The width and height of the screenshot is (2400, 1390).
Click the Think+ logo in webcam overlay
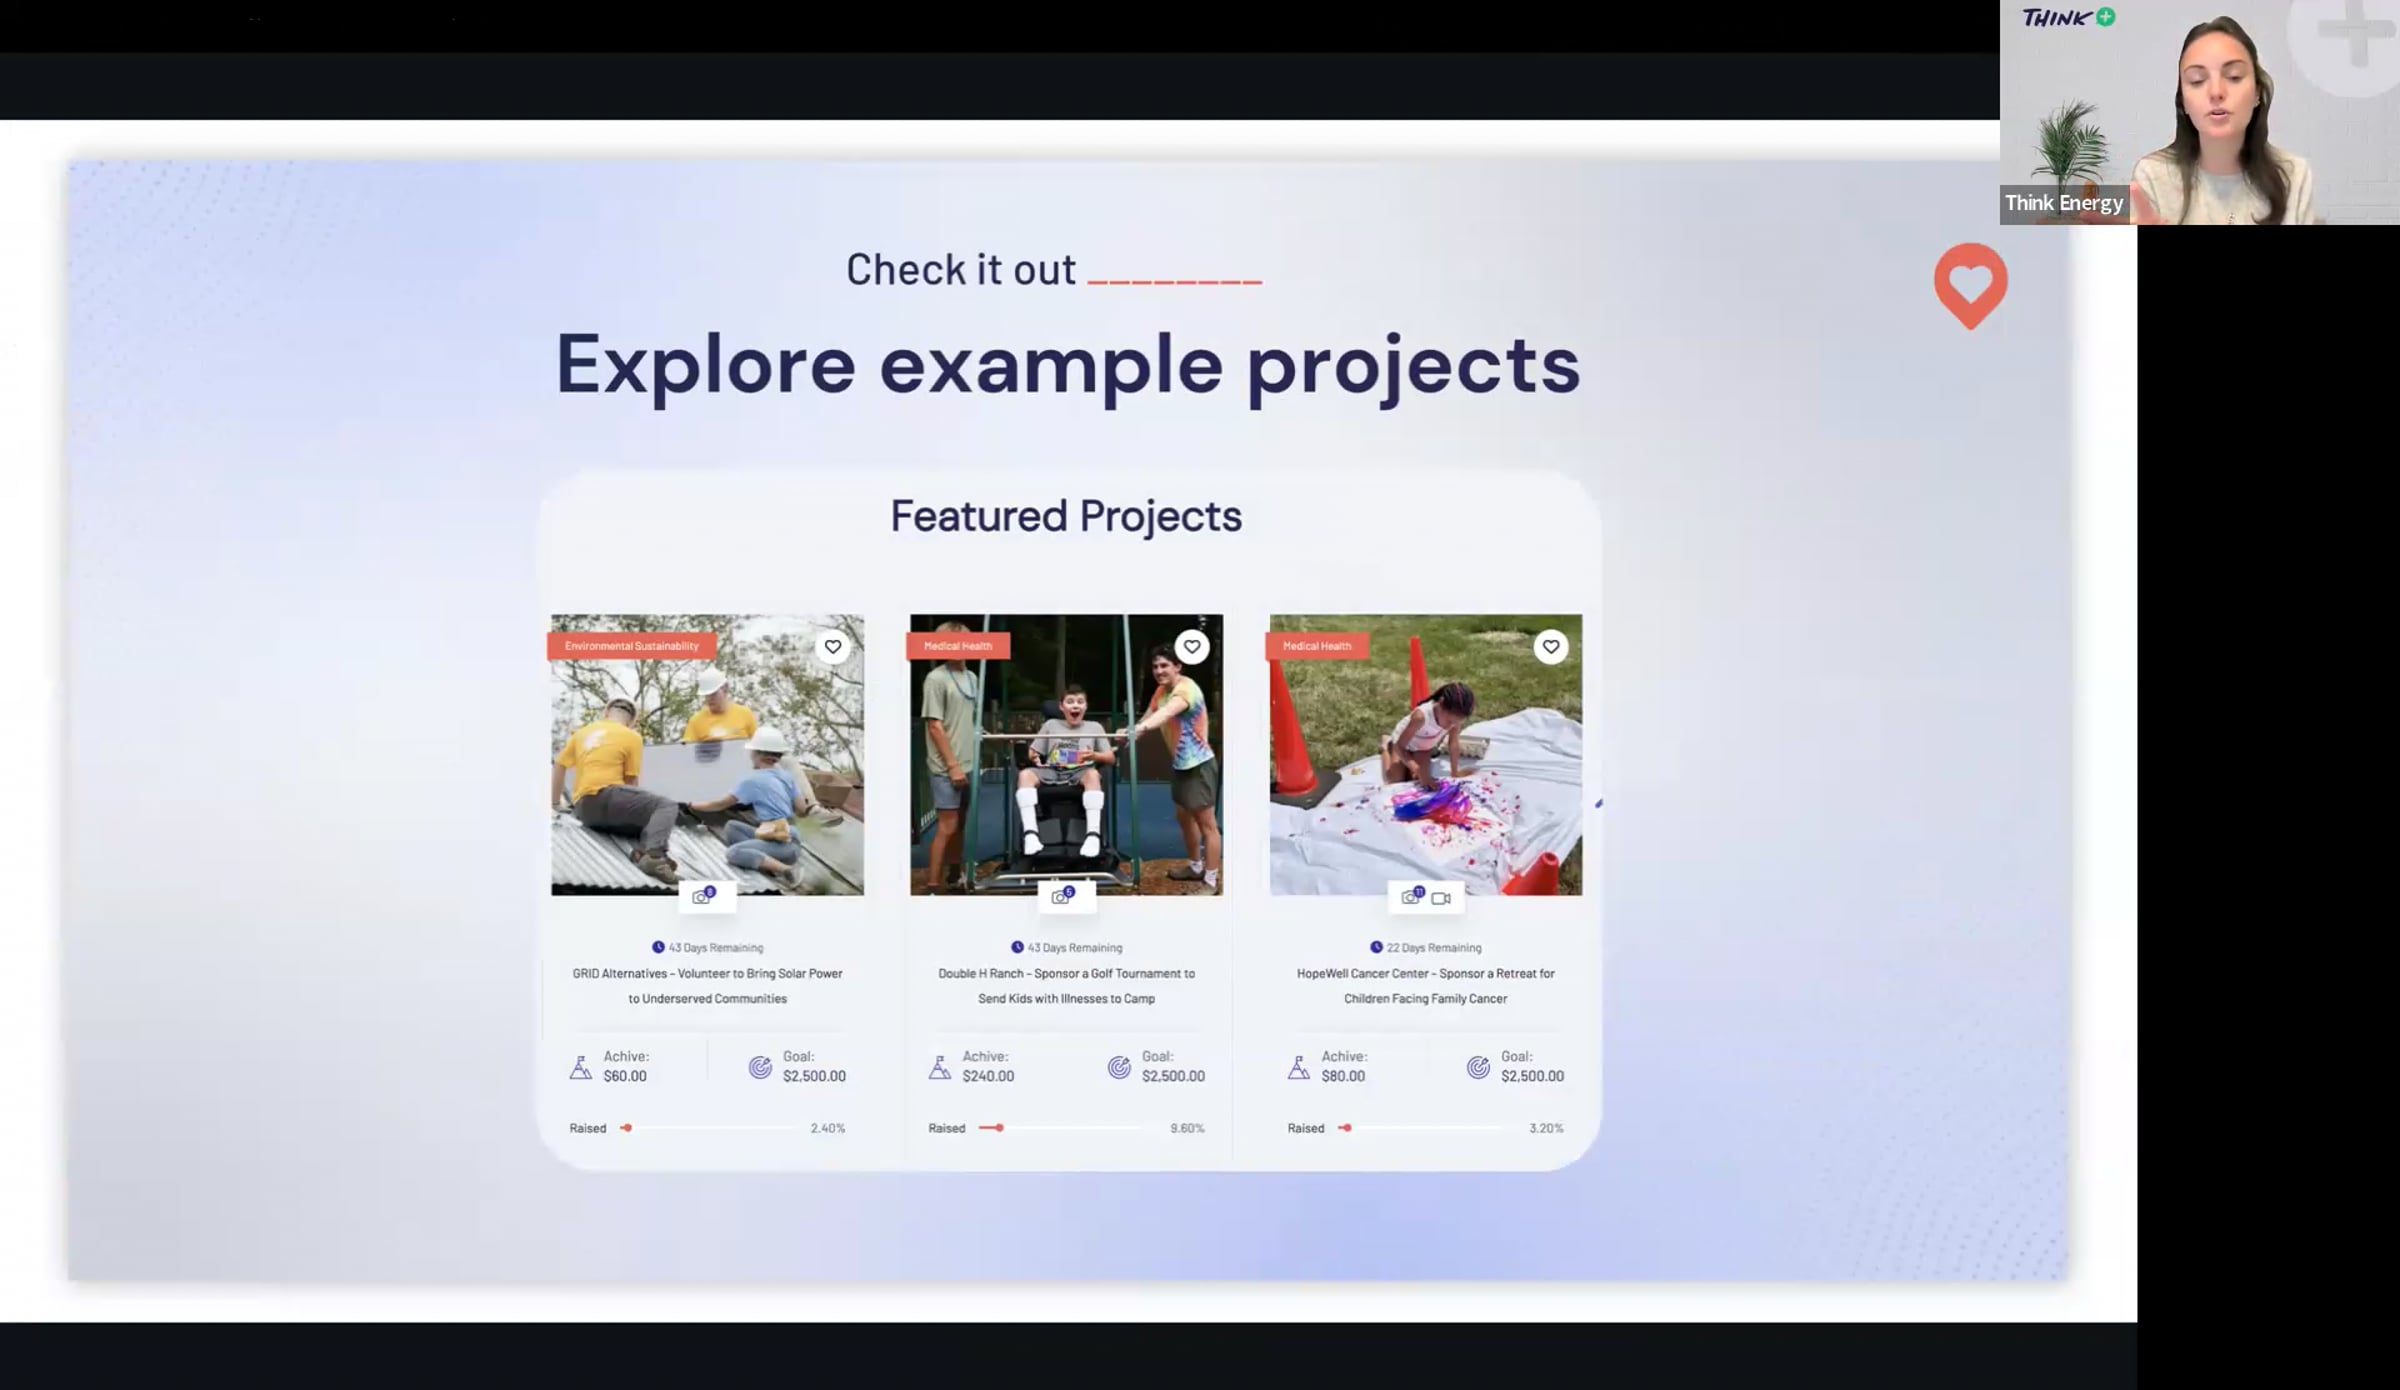click(x=2067, y=18)
